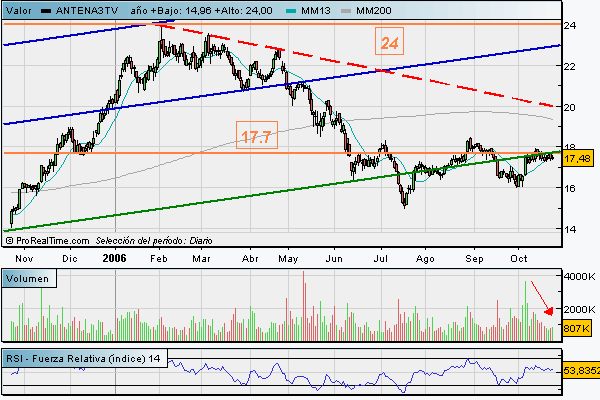The height and width of the screenshot is (400, 600).
Task: Select the MM13 moving average label
Action: (x=316, y=10)
